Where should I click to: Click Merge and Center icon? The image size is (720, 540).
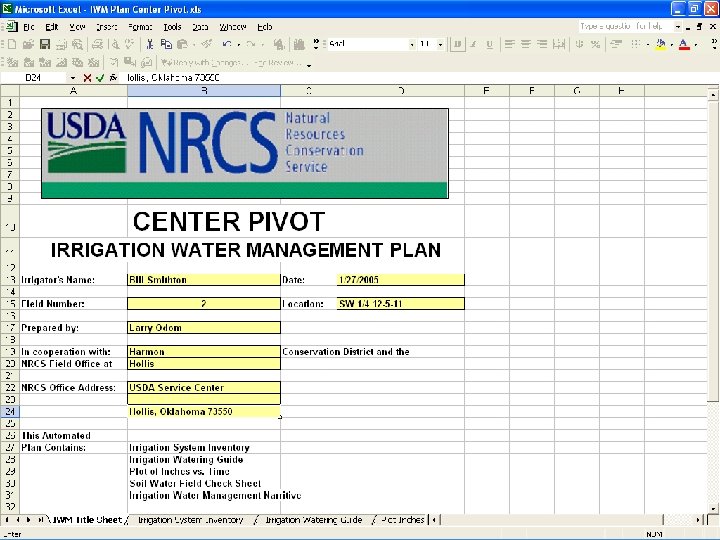coord(558,44)
